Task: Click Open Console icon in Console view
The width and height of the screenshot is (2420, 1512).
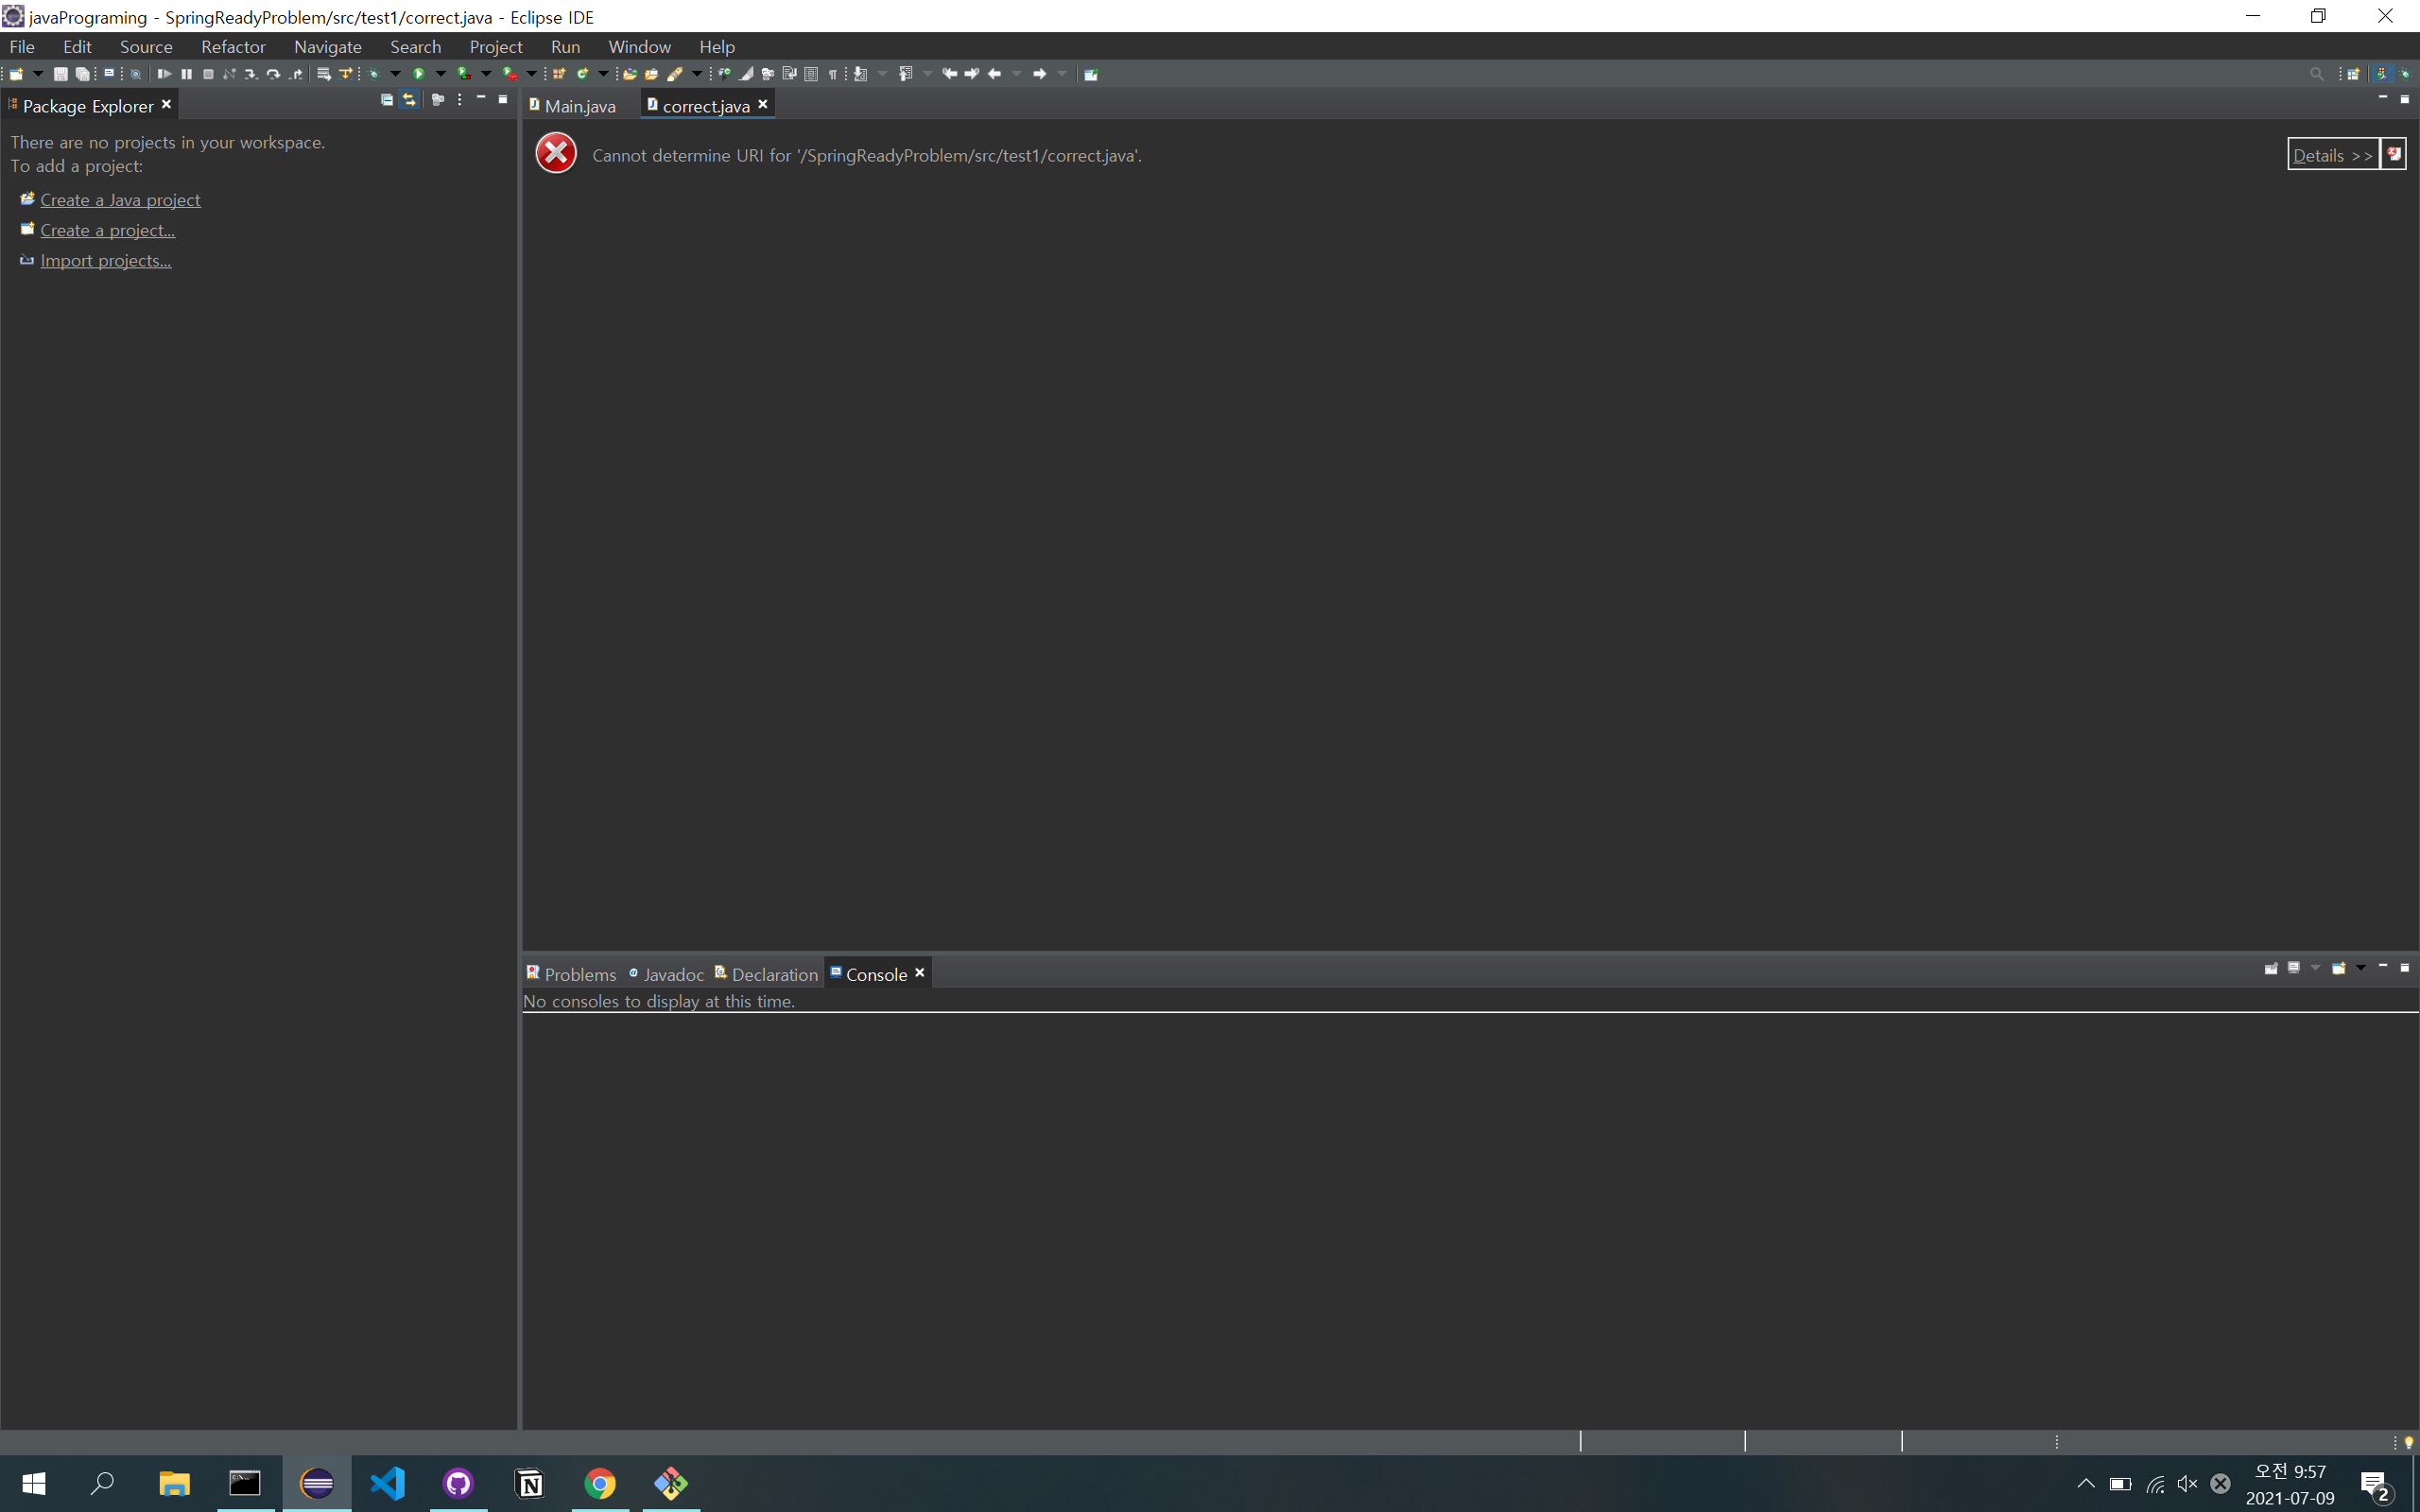Action: 2339,968
